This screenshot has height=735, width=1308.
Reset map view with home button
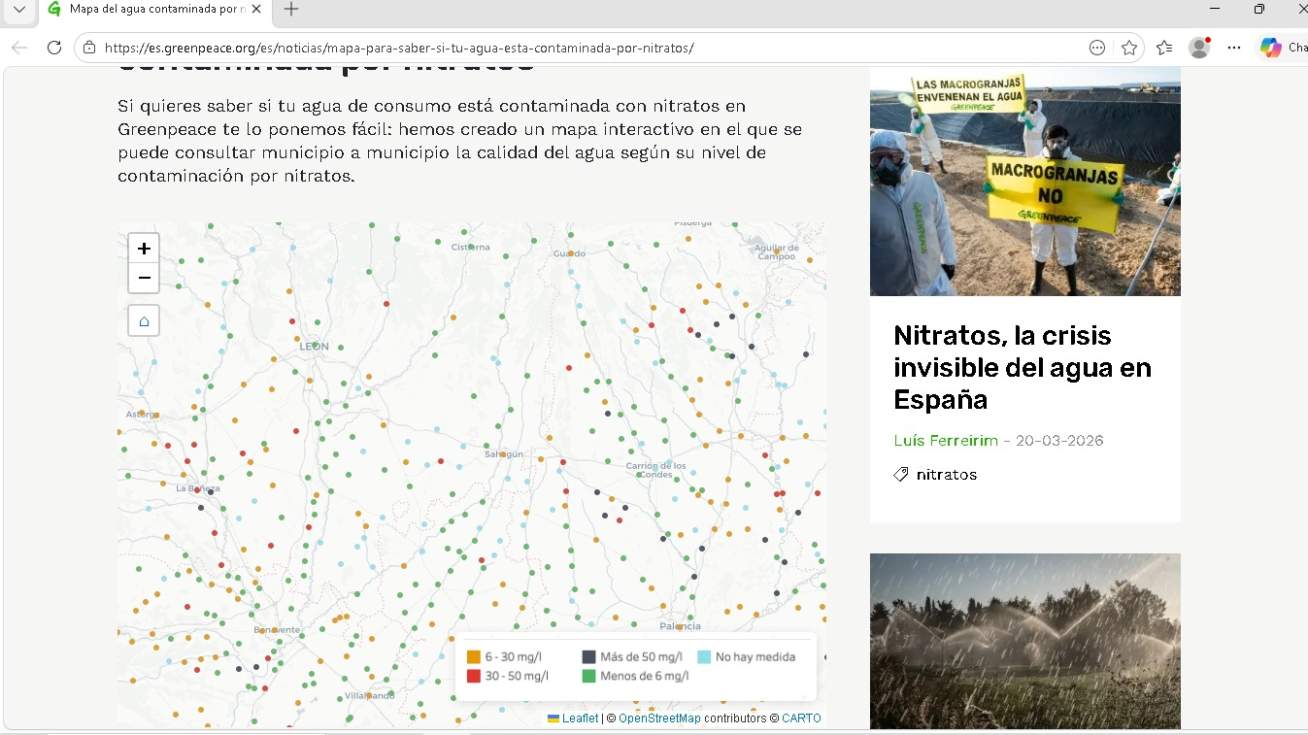click(x=144, y=321)
